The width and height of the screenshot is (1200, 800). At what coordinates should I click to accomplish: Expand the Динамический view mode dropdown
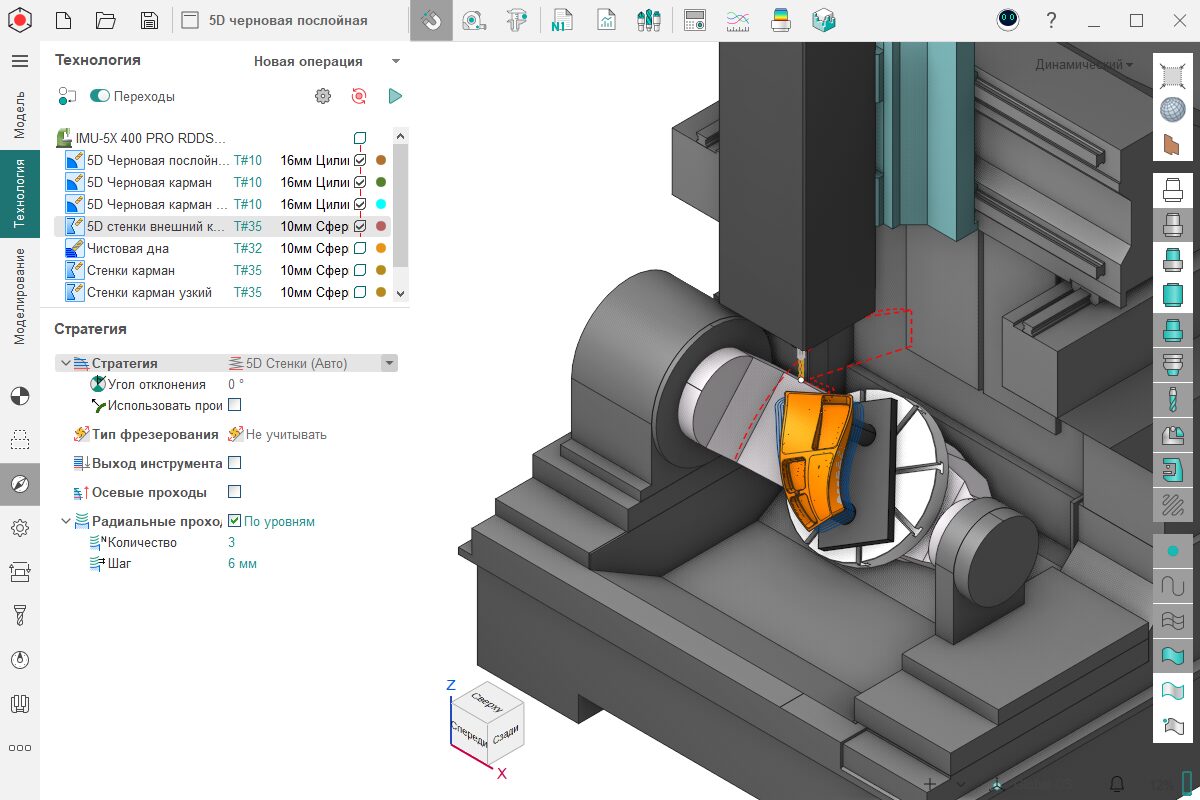[x=1084, y=65]
